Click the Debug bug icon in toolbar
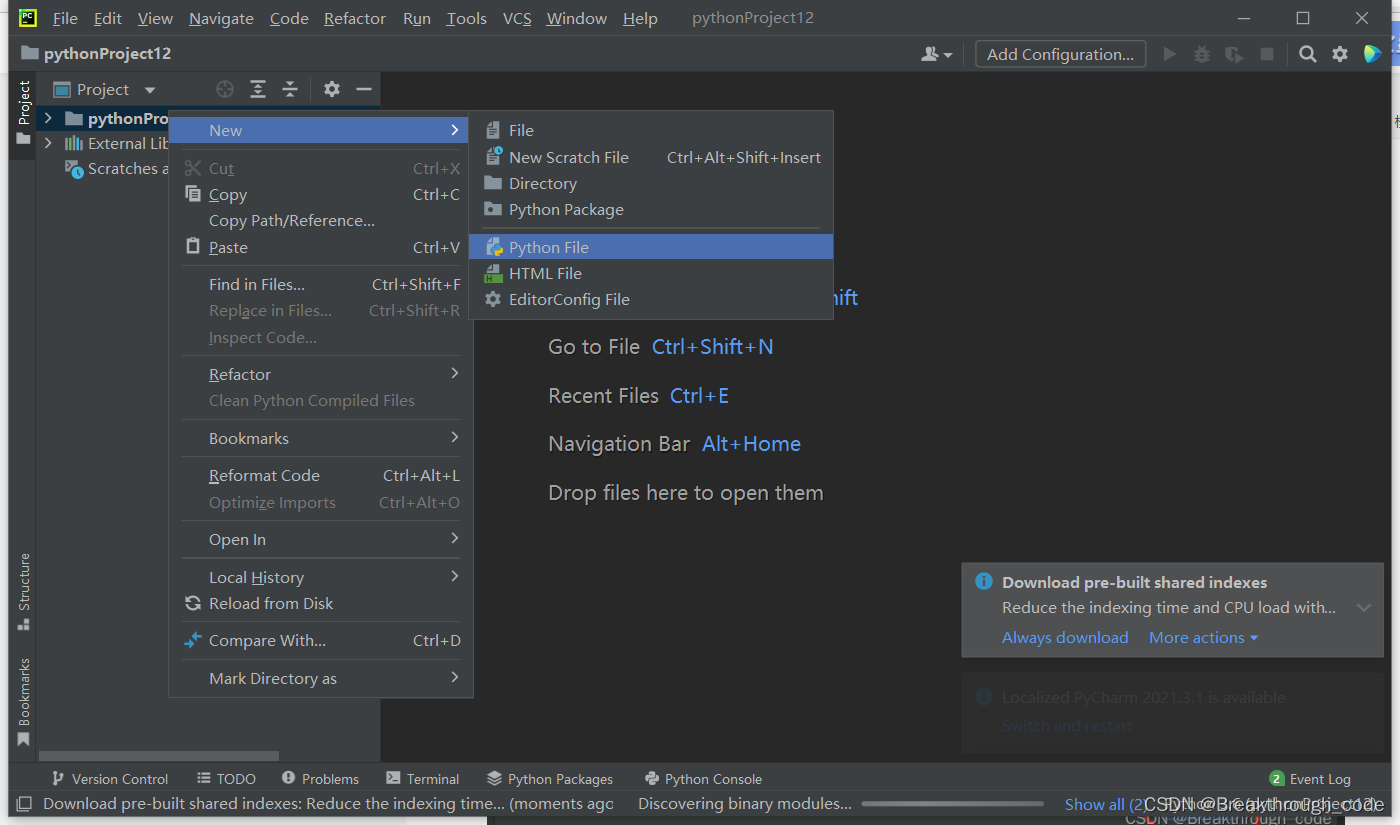The height and width of the screenshot is (825, 1400). click(1202, 54)
